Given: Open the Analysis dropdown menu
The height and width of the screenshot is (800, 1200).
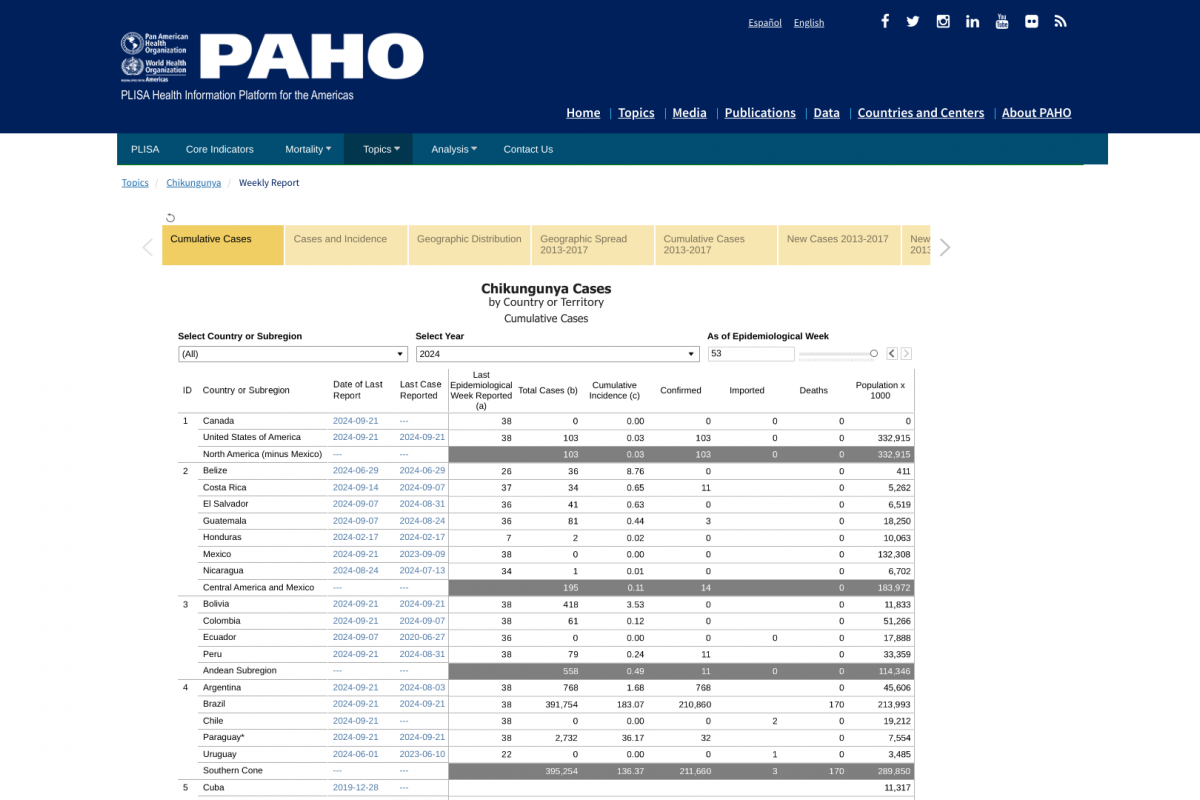Looking at the screenshot, I should (x=454, y=149).
